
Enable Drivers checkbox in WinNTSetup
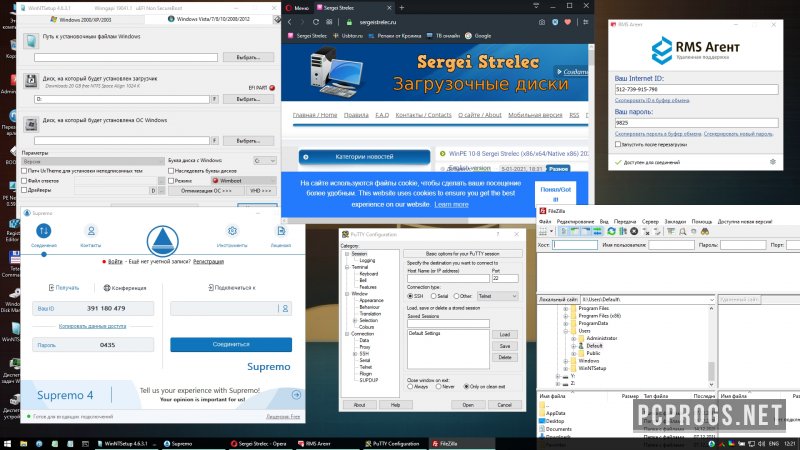[x=24, y=190]
